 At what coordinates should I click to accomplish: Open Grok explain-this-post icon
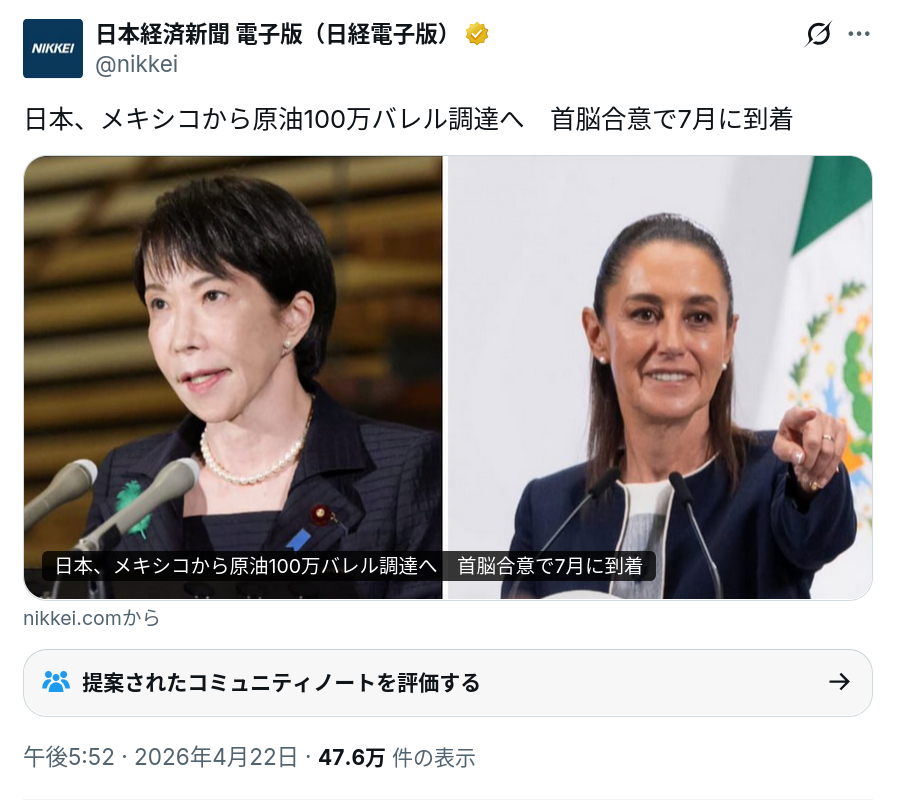(818, 34)
